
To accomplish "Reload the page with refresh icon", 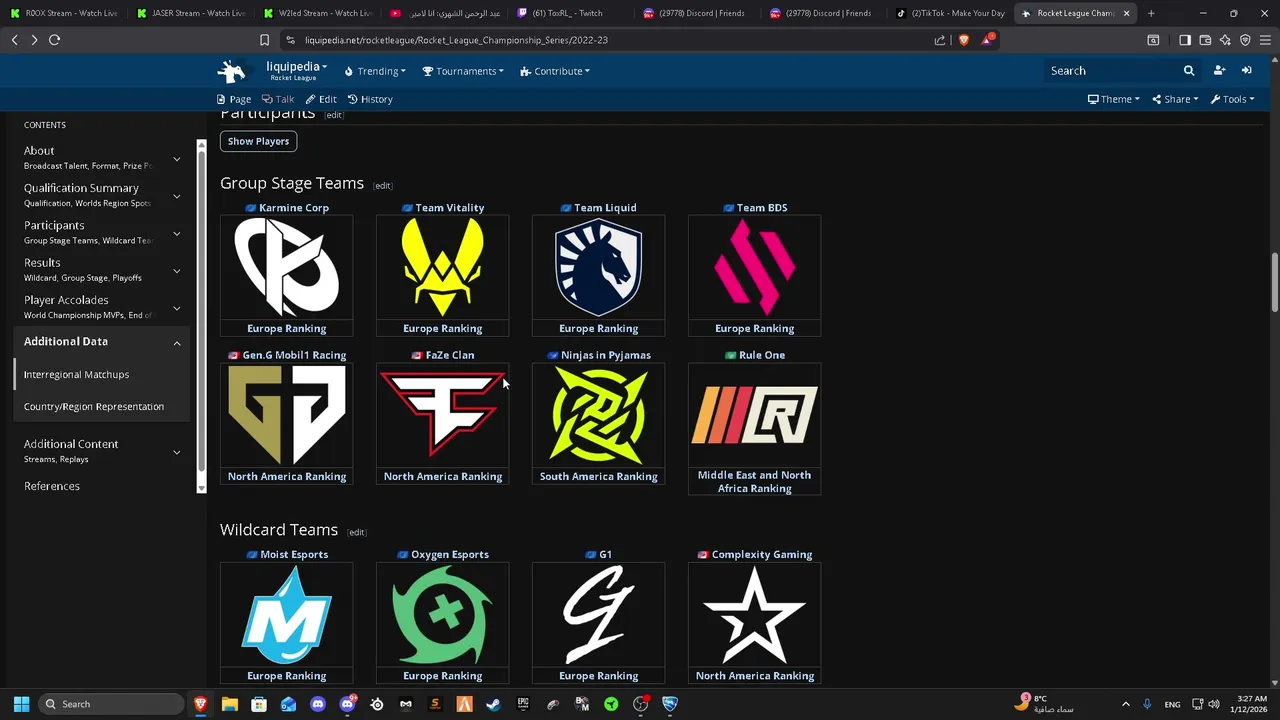I will click(x=55, y=40).
